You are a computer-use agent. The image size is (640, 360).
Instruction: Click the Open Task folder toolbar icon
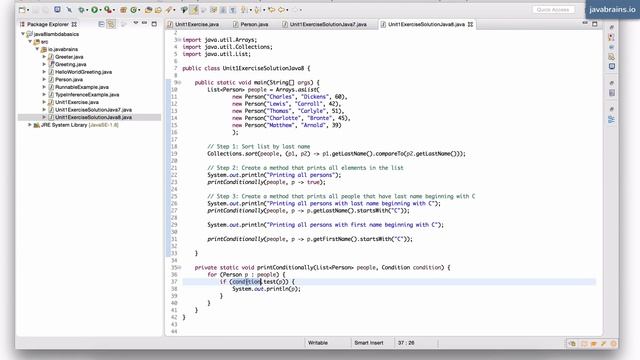(158, 10)
